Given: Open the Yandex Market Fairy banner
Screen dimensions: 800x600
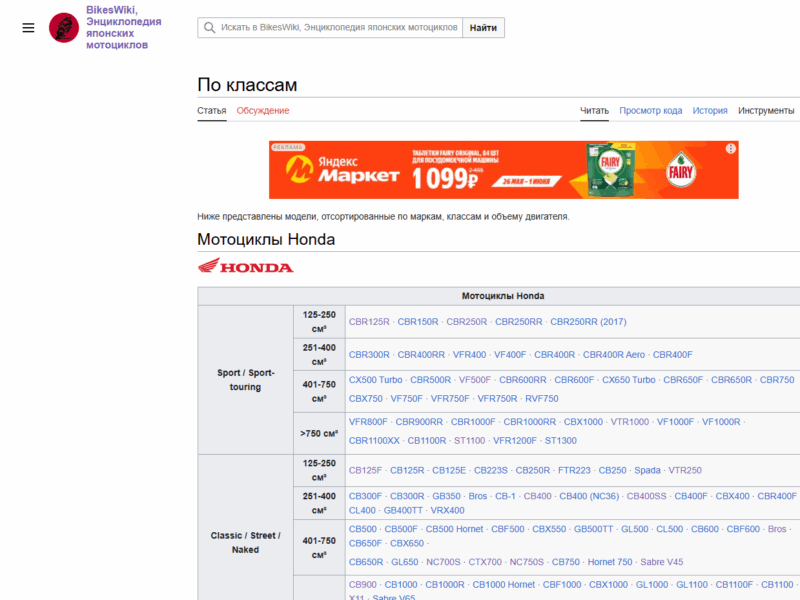Looking at the screenshot, I should tap(504, 170).
